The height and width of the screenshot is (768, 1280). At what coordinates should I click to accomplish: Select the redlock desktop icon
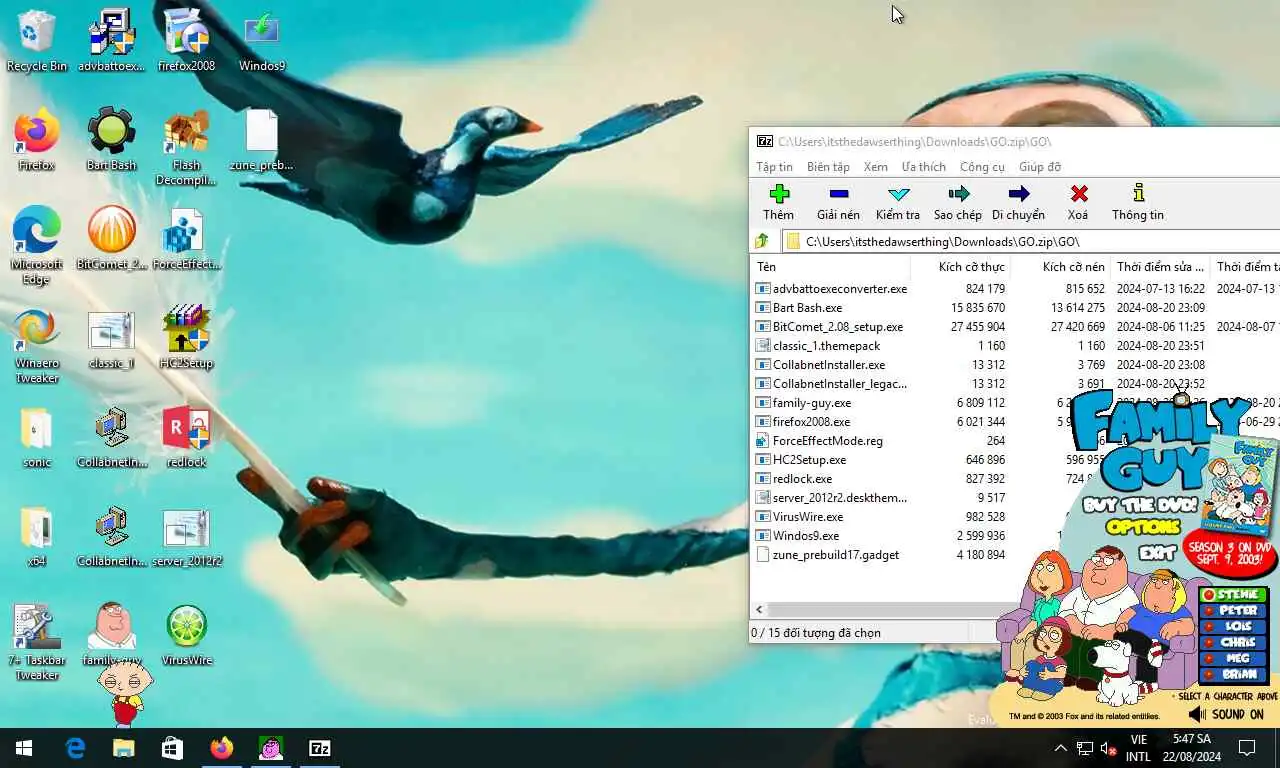point(186,436)
